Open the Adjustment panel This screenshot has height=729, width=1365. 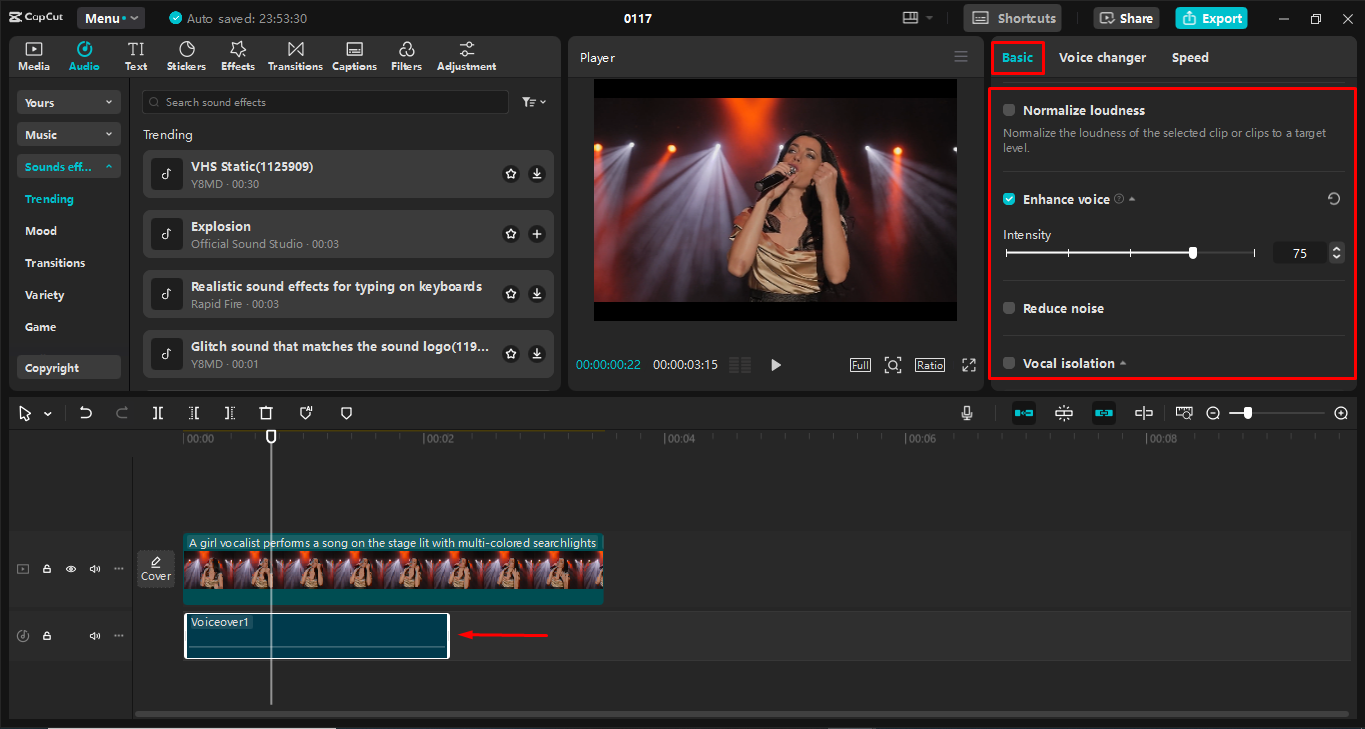point(466,56)
